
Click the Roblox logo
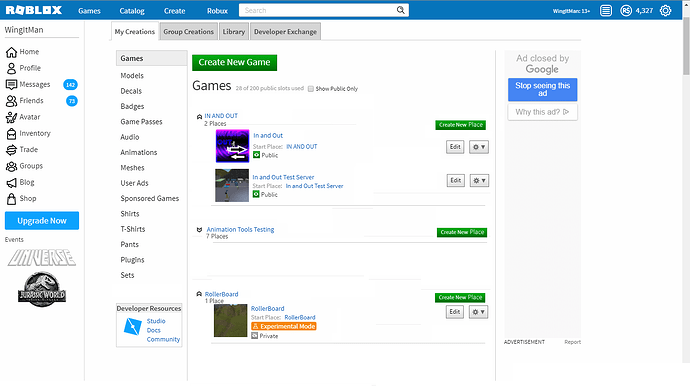tap(34, 10)
